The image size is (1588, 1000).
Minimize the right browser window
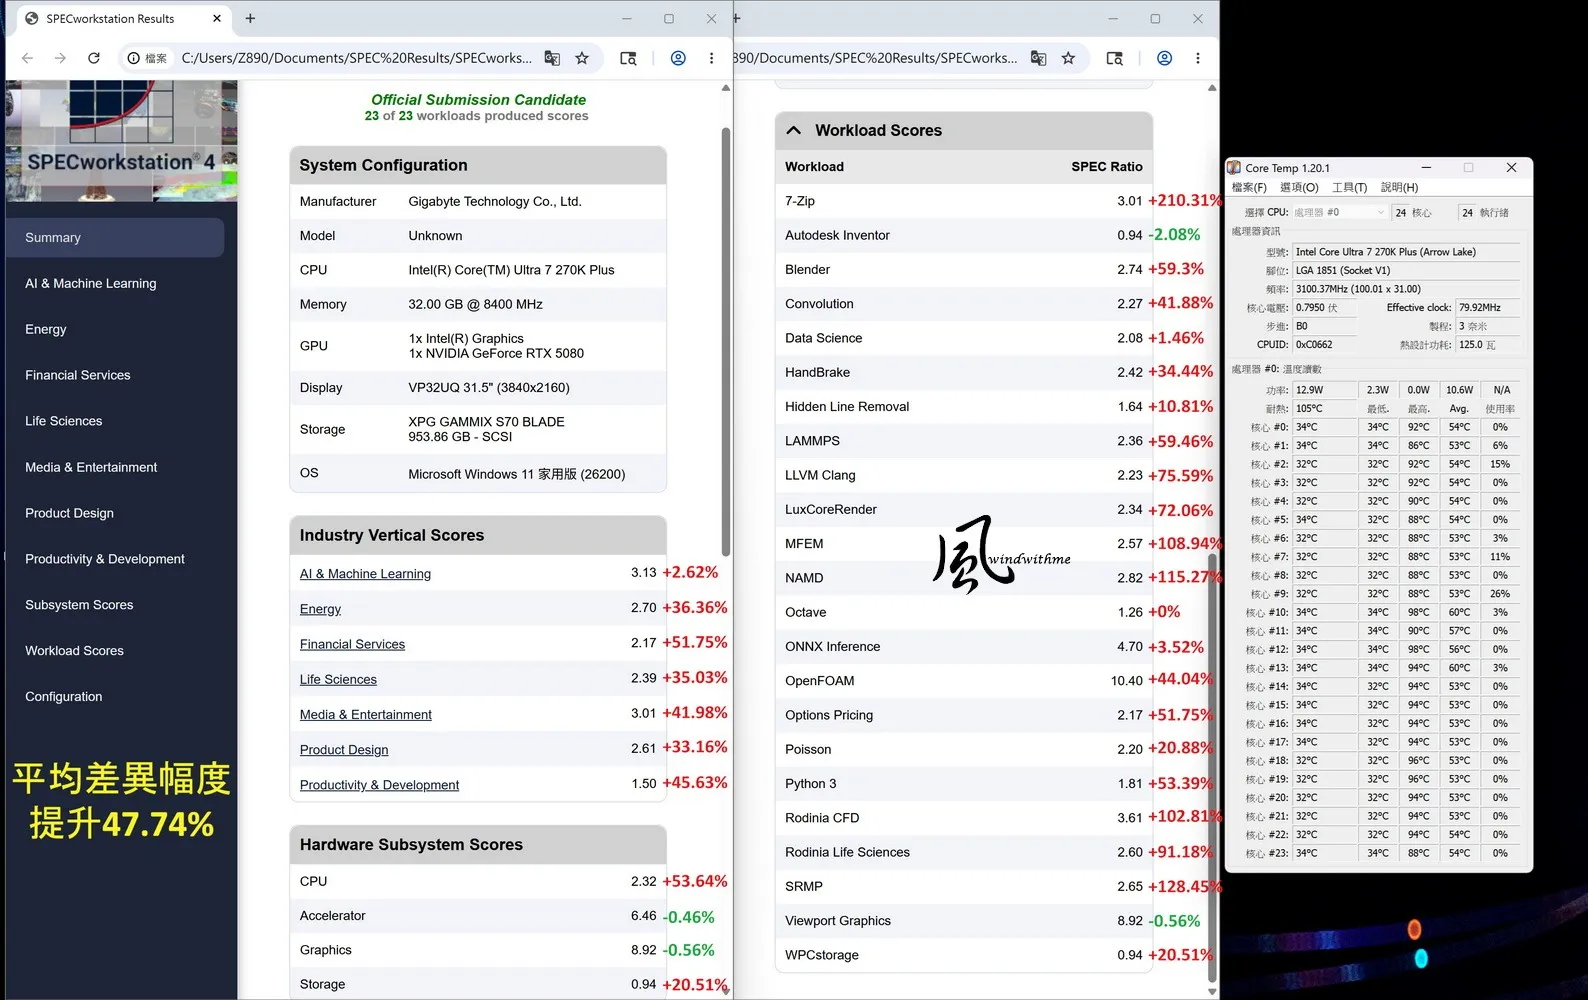(x=1113, y=18)
